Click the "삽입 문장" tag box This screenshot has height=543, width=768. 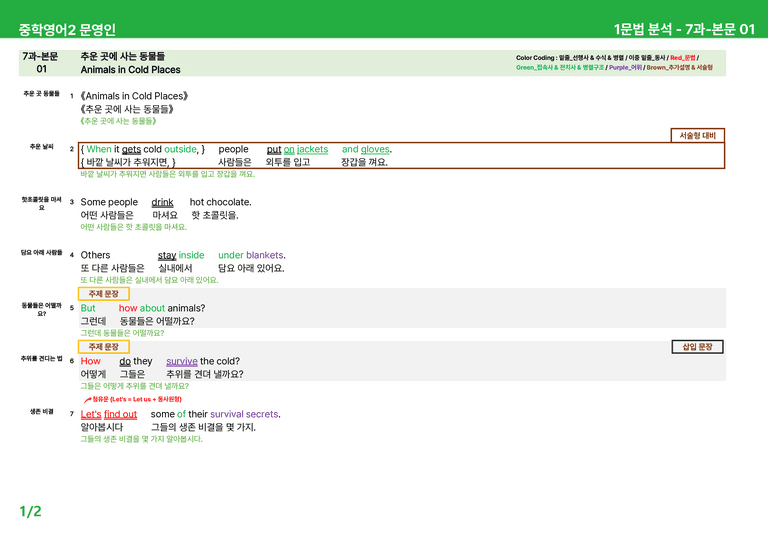pyautogui.click(x=697, y=347)
